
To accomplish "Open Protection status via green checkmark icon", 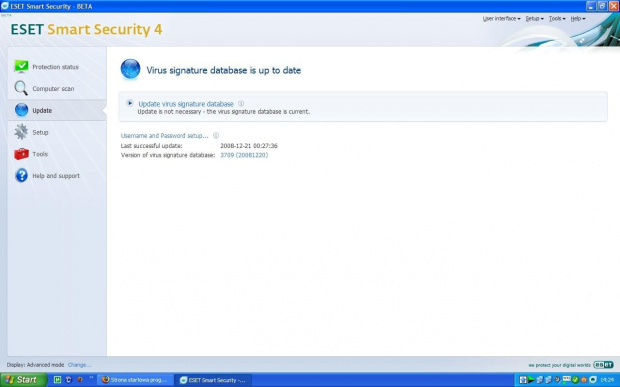I will click(21, 66).
